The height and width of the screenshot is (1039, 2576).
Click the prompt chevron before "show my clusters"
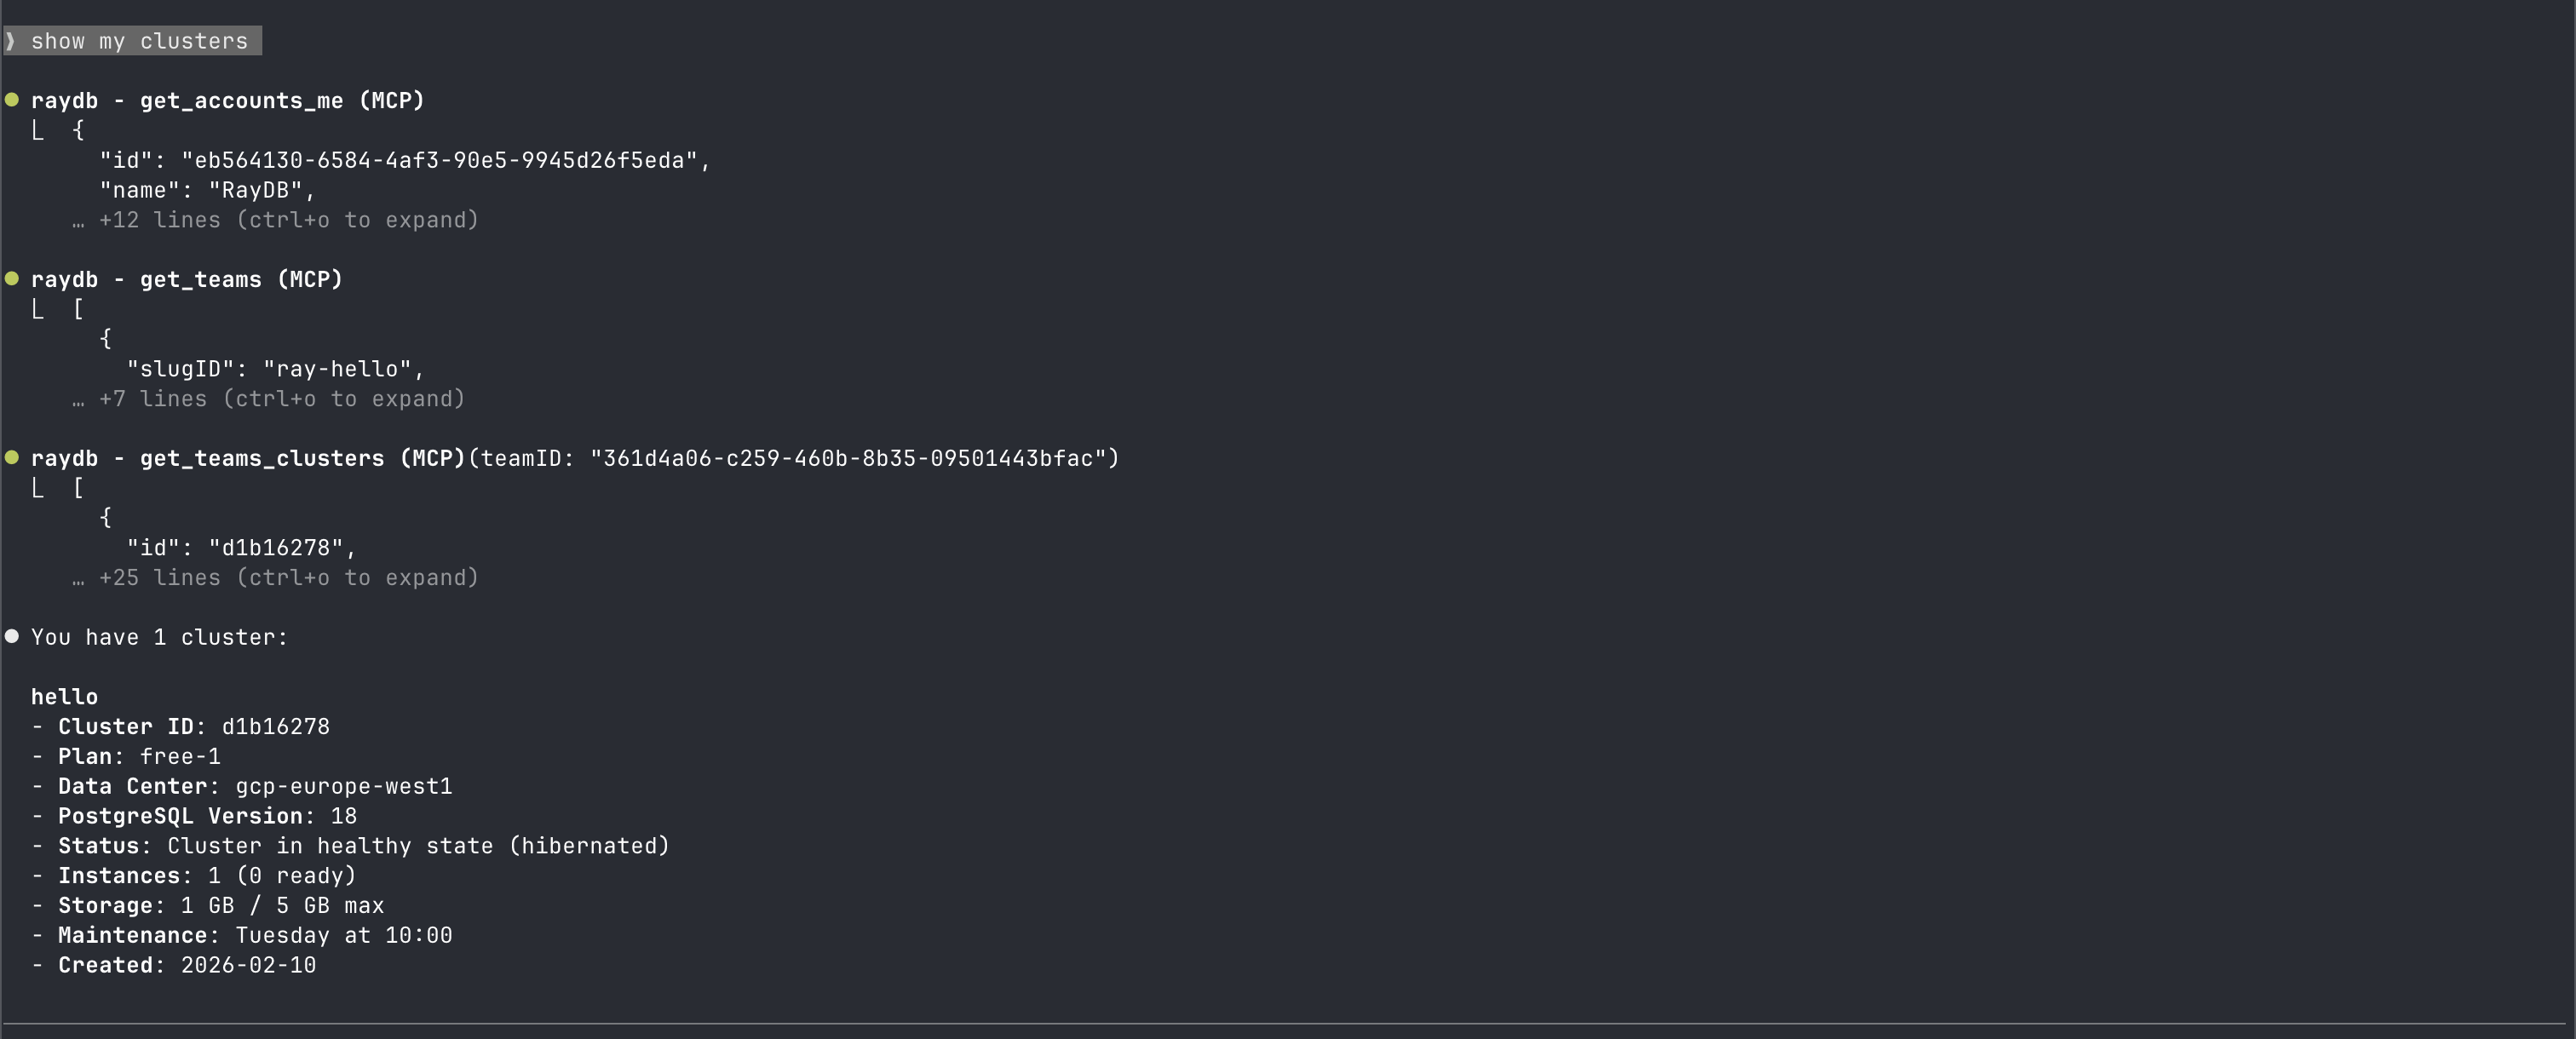[10, 41]
